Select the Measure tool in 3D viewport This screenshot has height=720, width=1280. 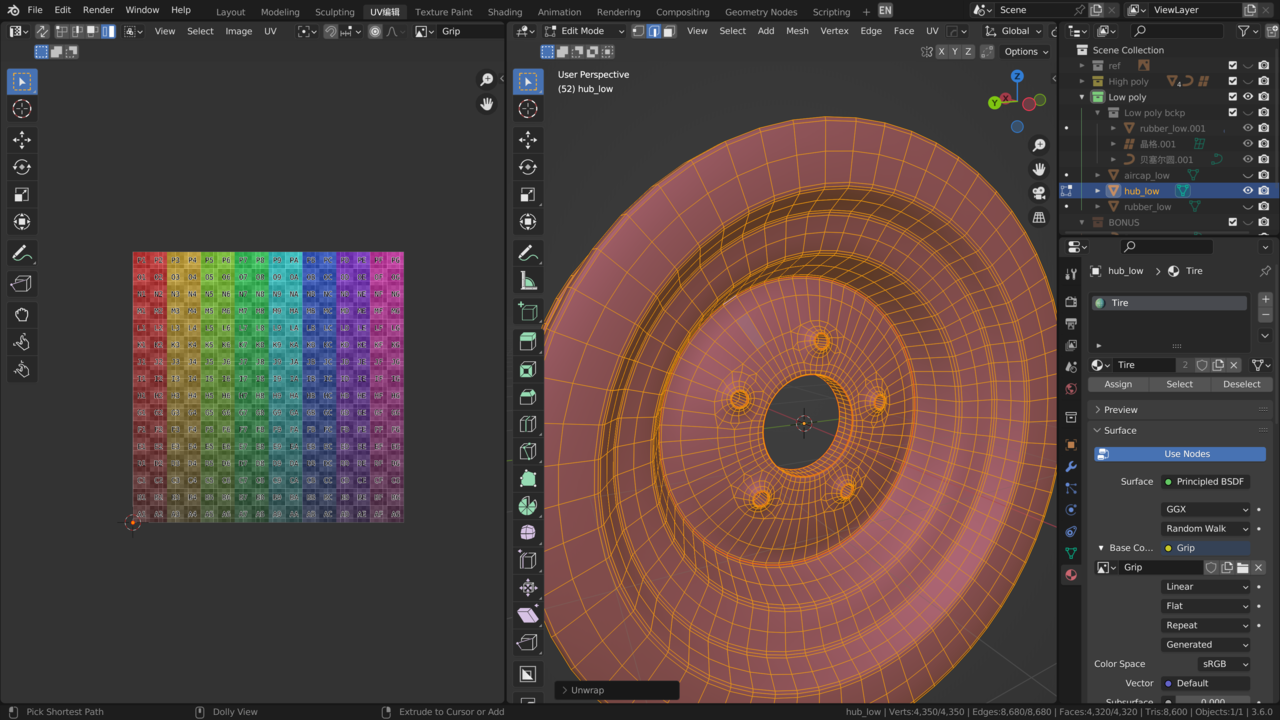[529, 281]
